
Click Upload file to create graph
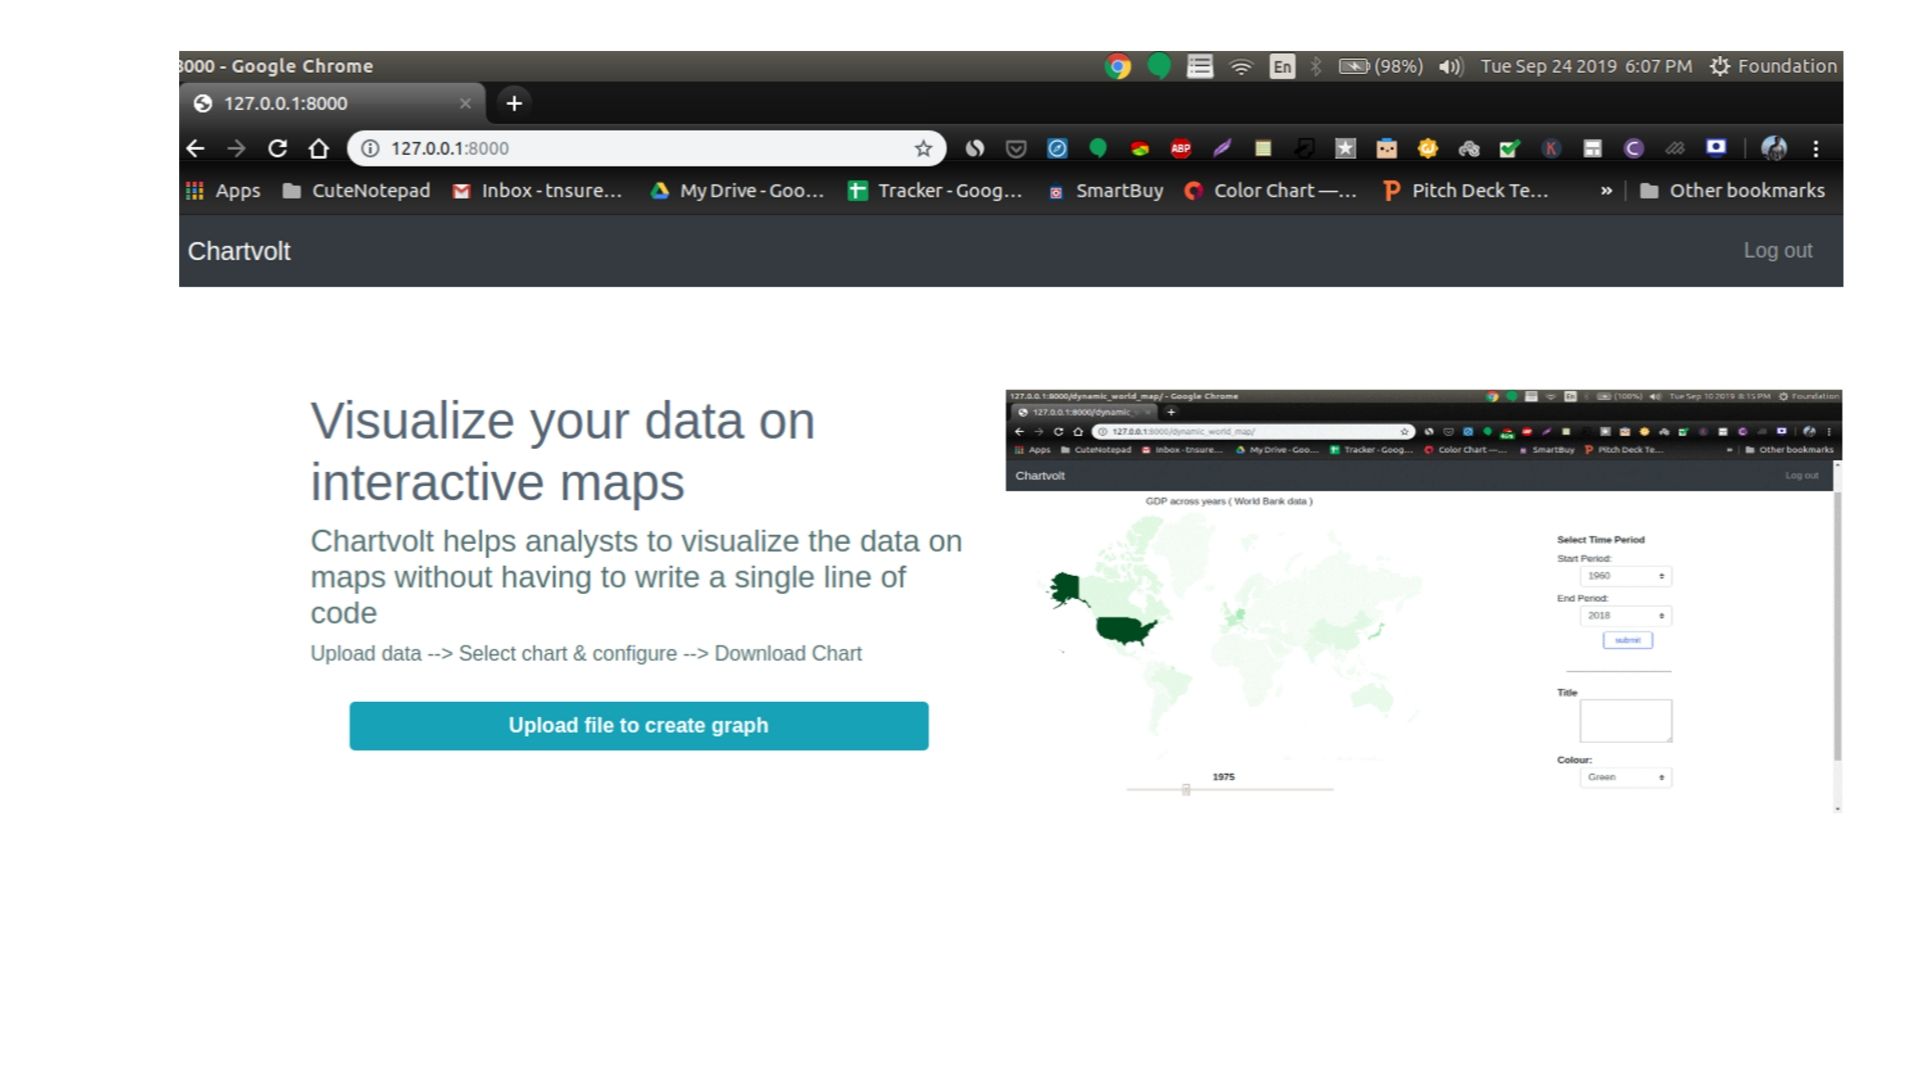(638, 726)
